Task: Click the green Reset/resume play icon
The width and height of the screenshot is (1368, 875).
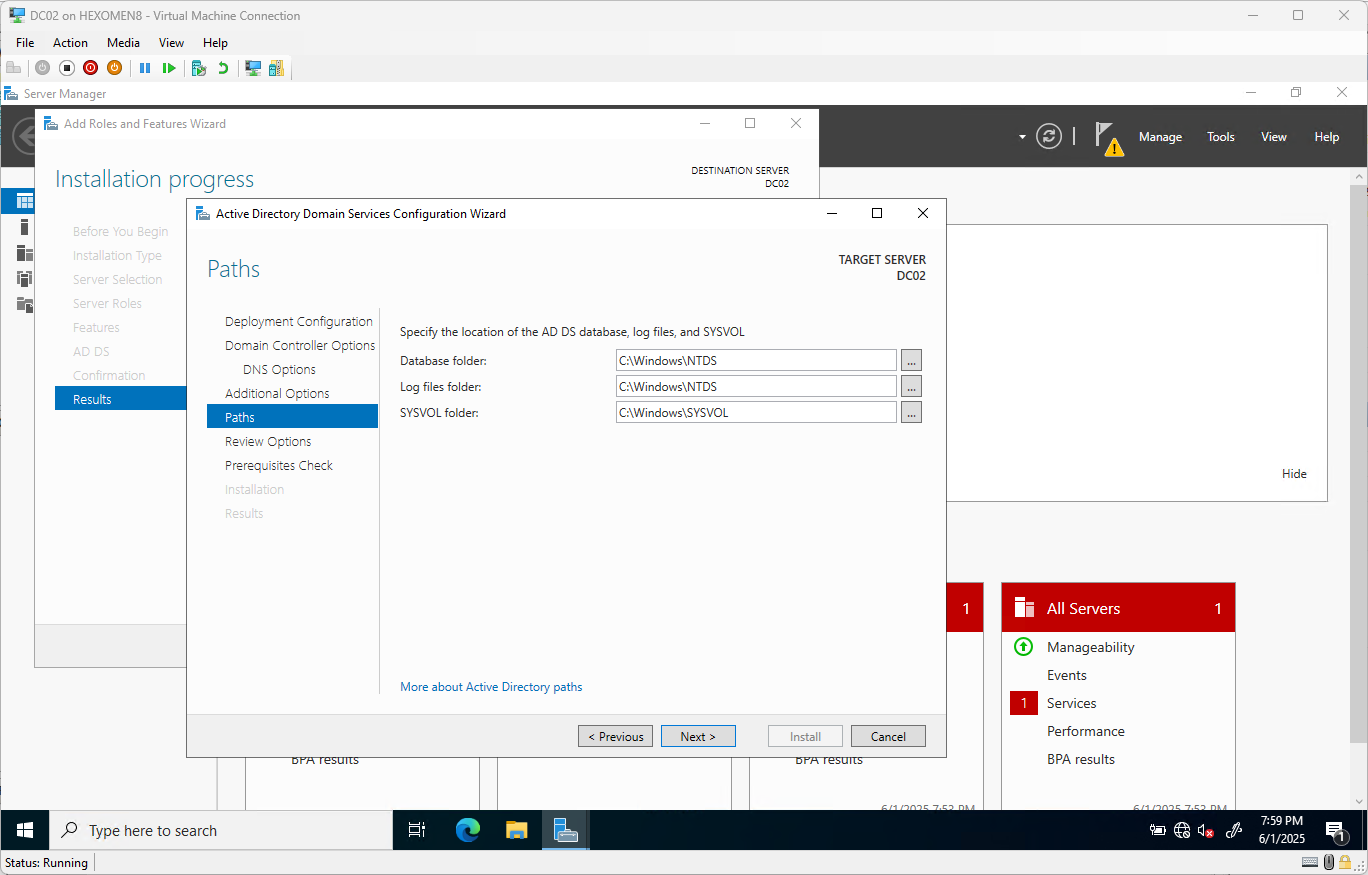Action: [x=169, y=68]
